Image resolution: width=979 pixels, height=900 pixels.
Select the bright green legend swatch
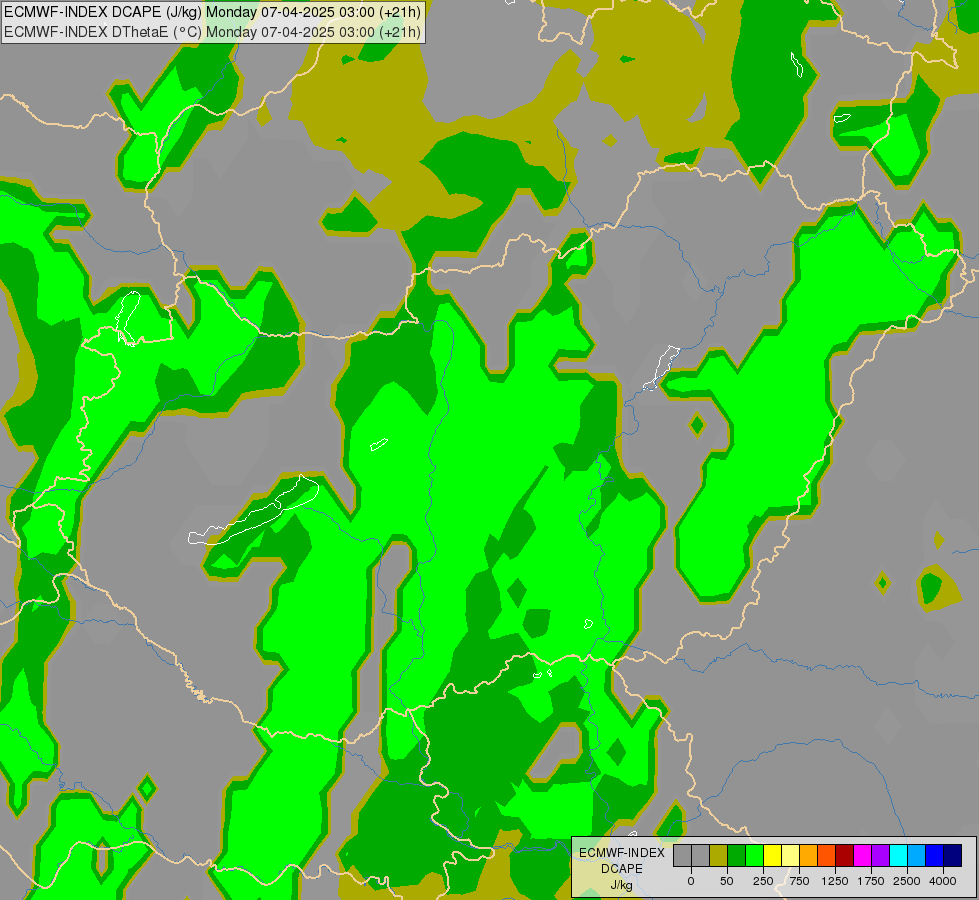click(x=754, y=856)
